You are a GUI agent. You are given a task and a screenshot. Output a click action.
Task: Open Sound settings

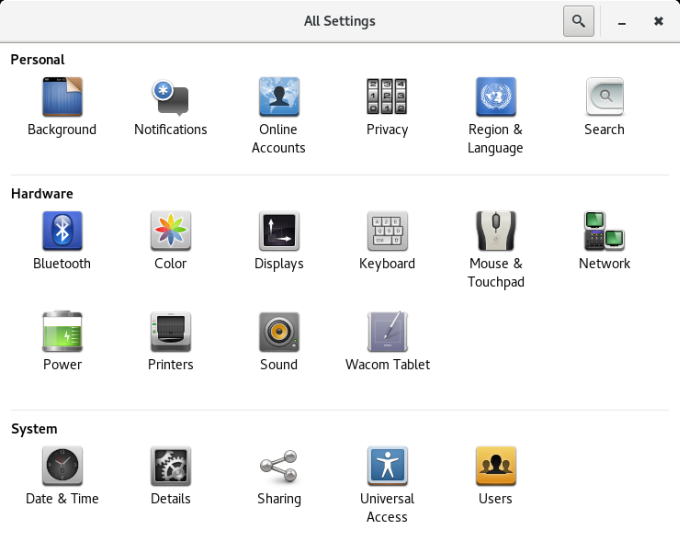(x=278, y=333)
